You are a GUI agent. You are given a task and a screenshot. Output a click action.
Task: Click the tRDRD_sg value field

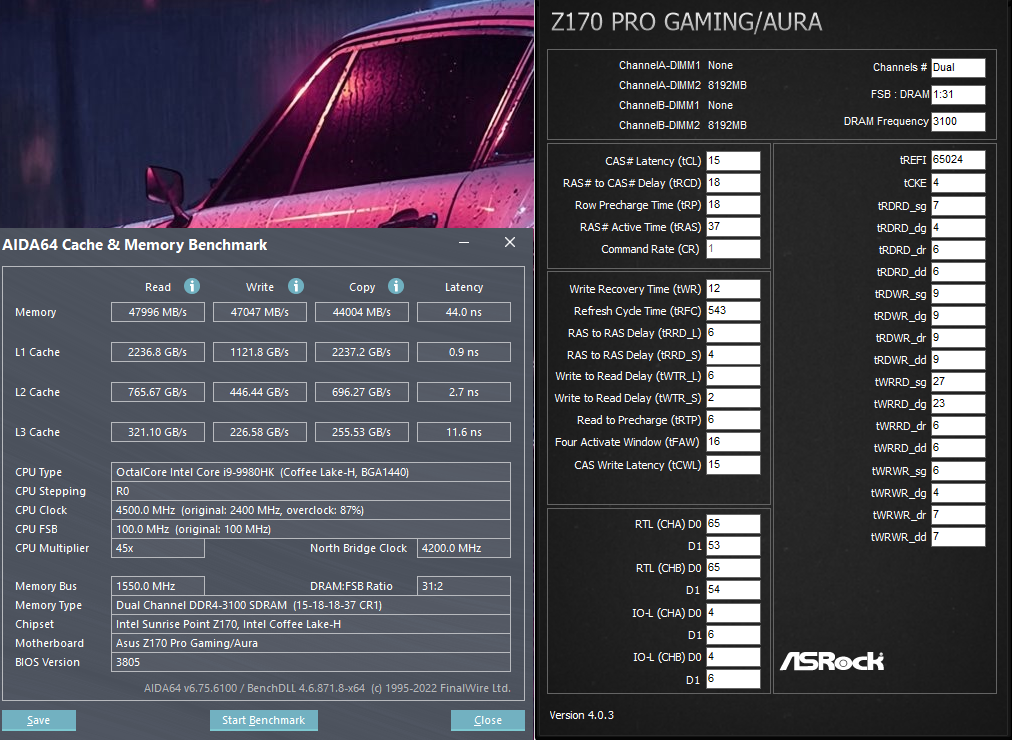958,206
